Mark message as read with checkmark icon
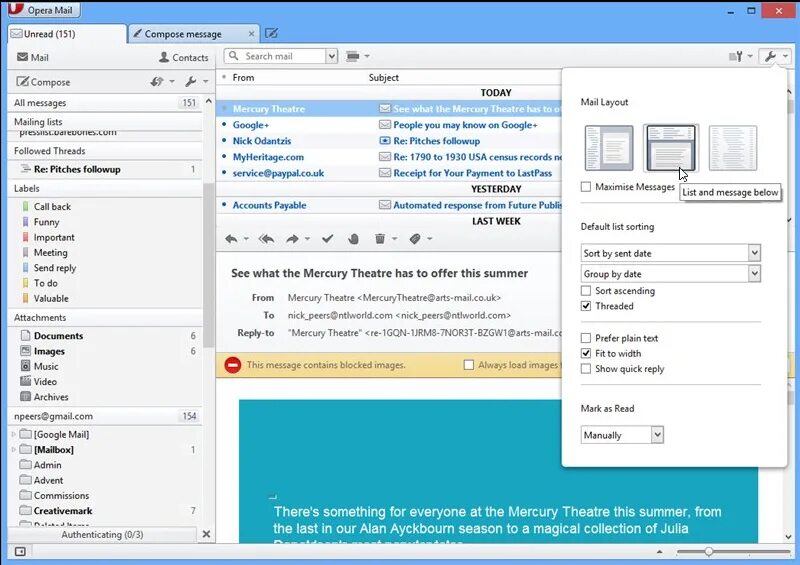 (x=328, y=238)
